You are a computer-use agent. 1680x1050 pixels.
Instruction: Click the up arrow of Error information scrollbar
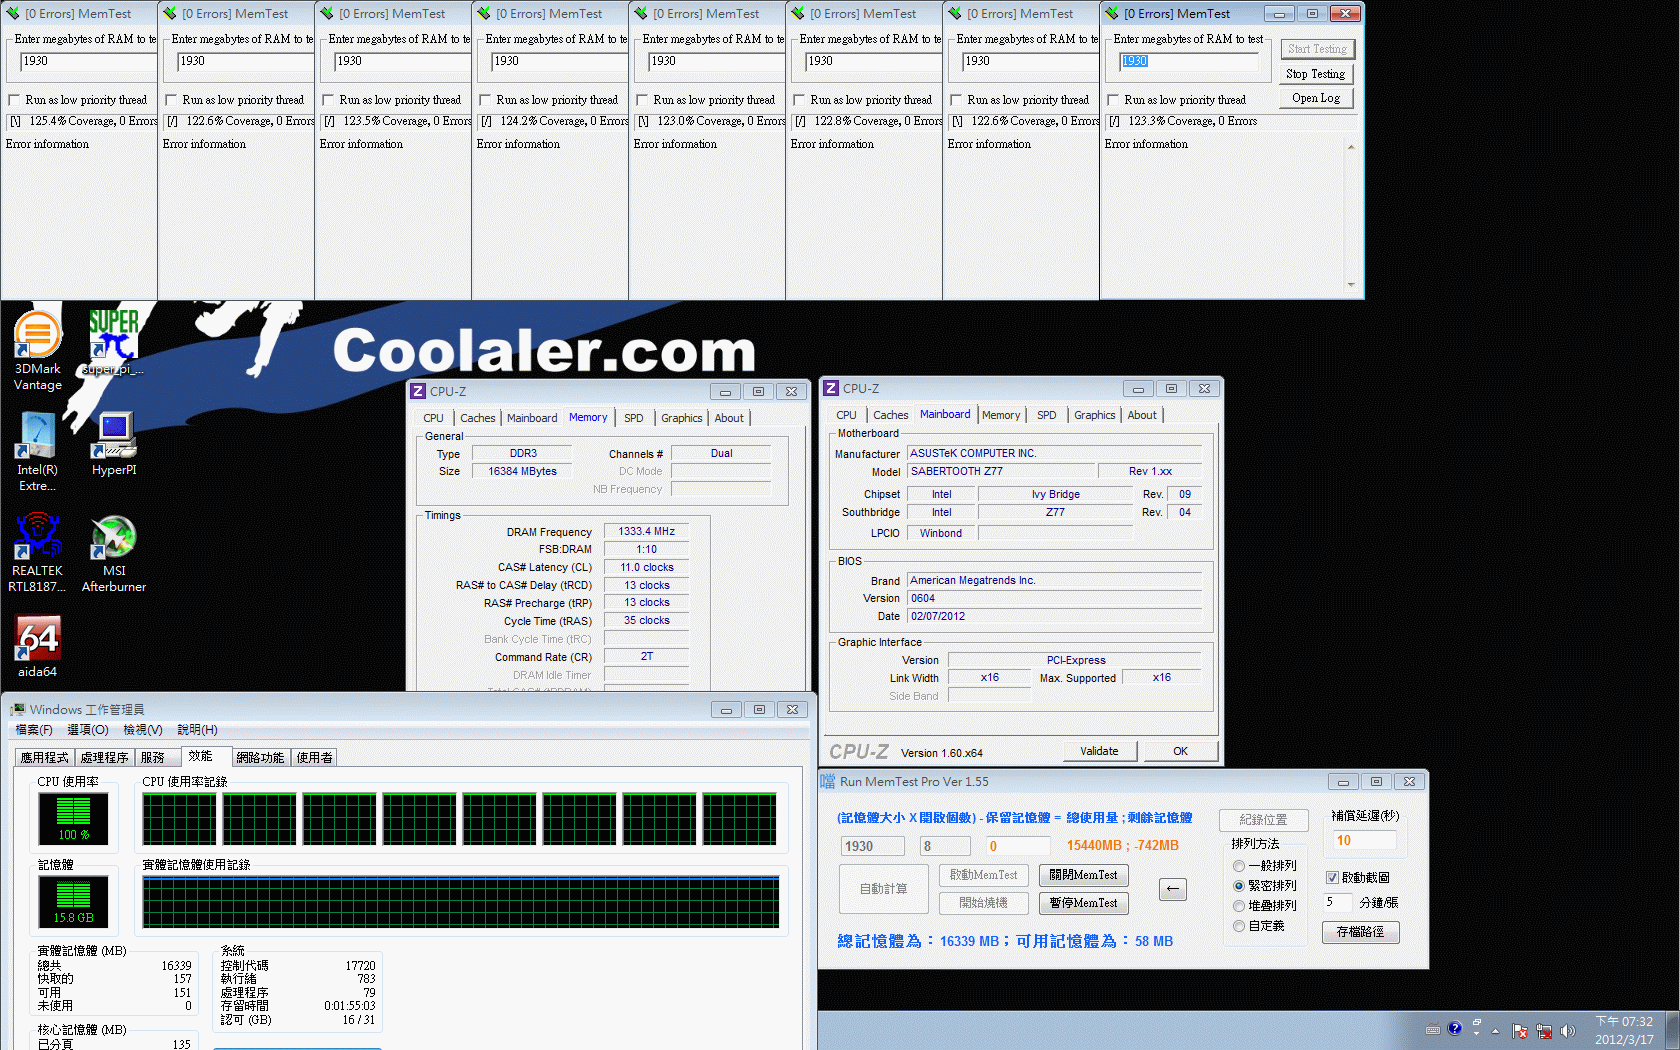pyautogui.click(x=1351, y=147)
